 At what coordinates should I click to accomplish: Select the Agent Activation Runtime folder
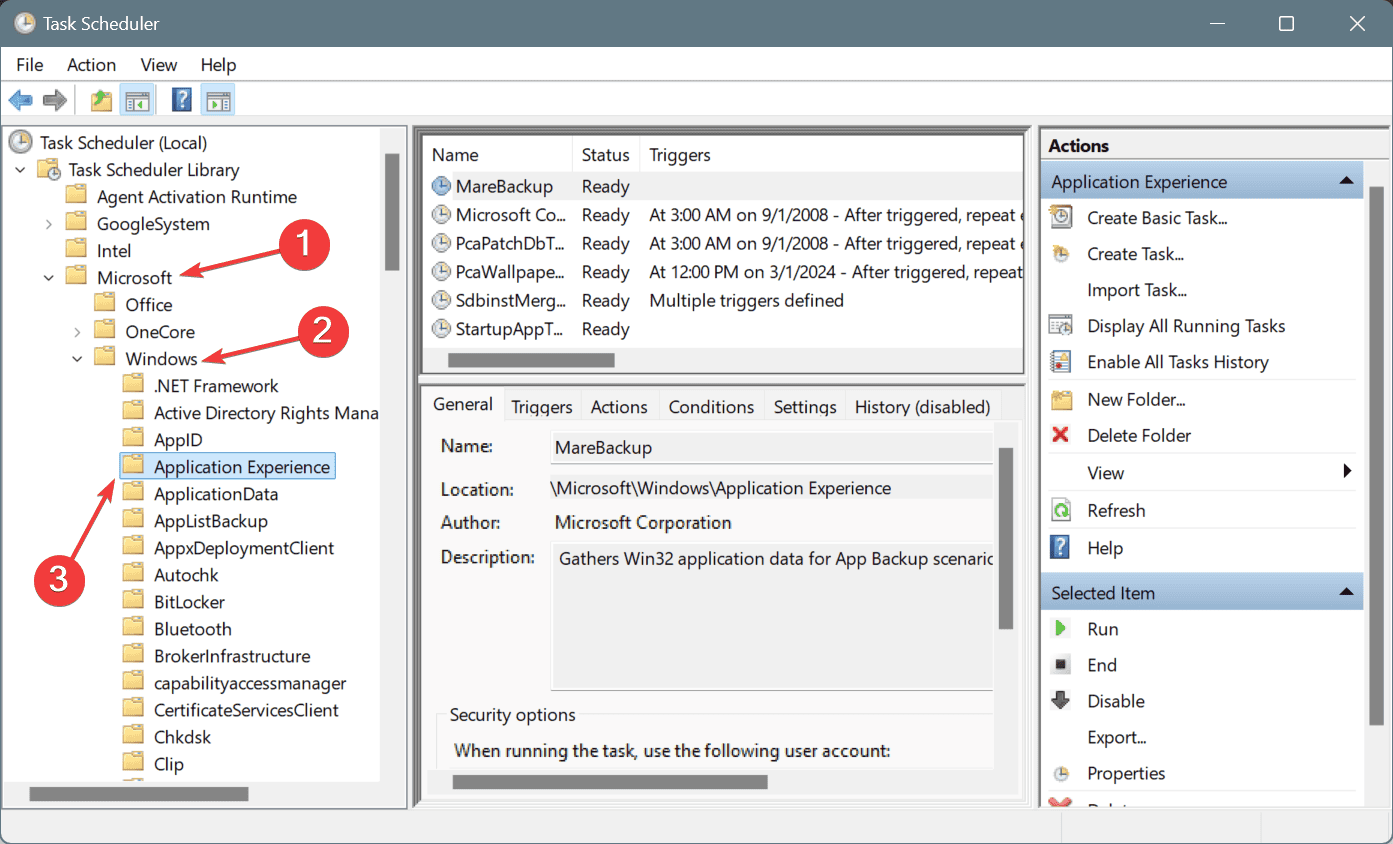[197, 197]
